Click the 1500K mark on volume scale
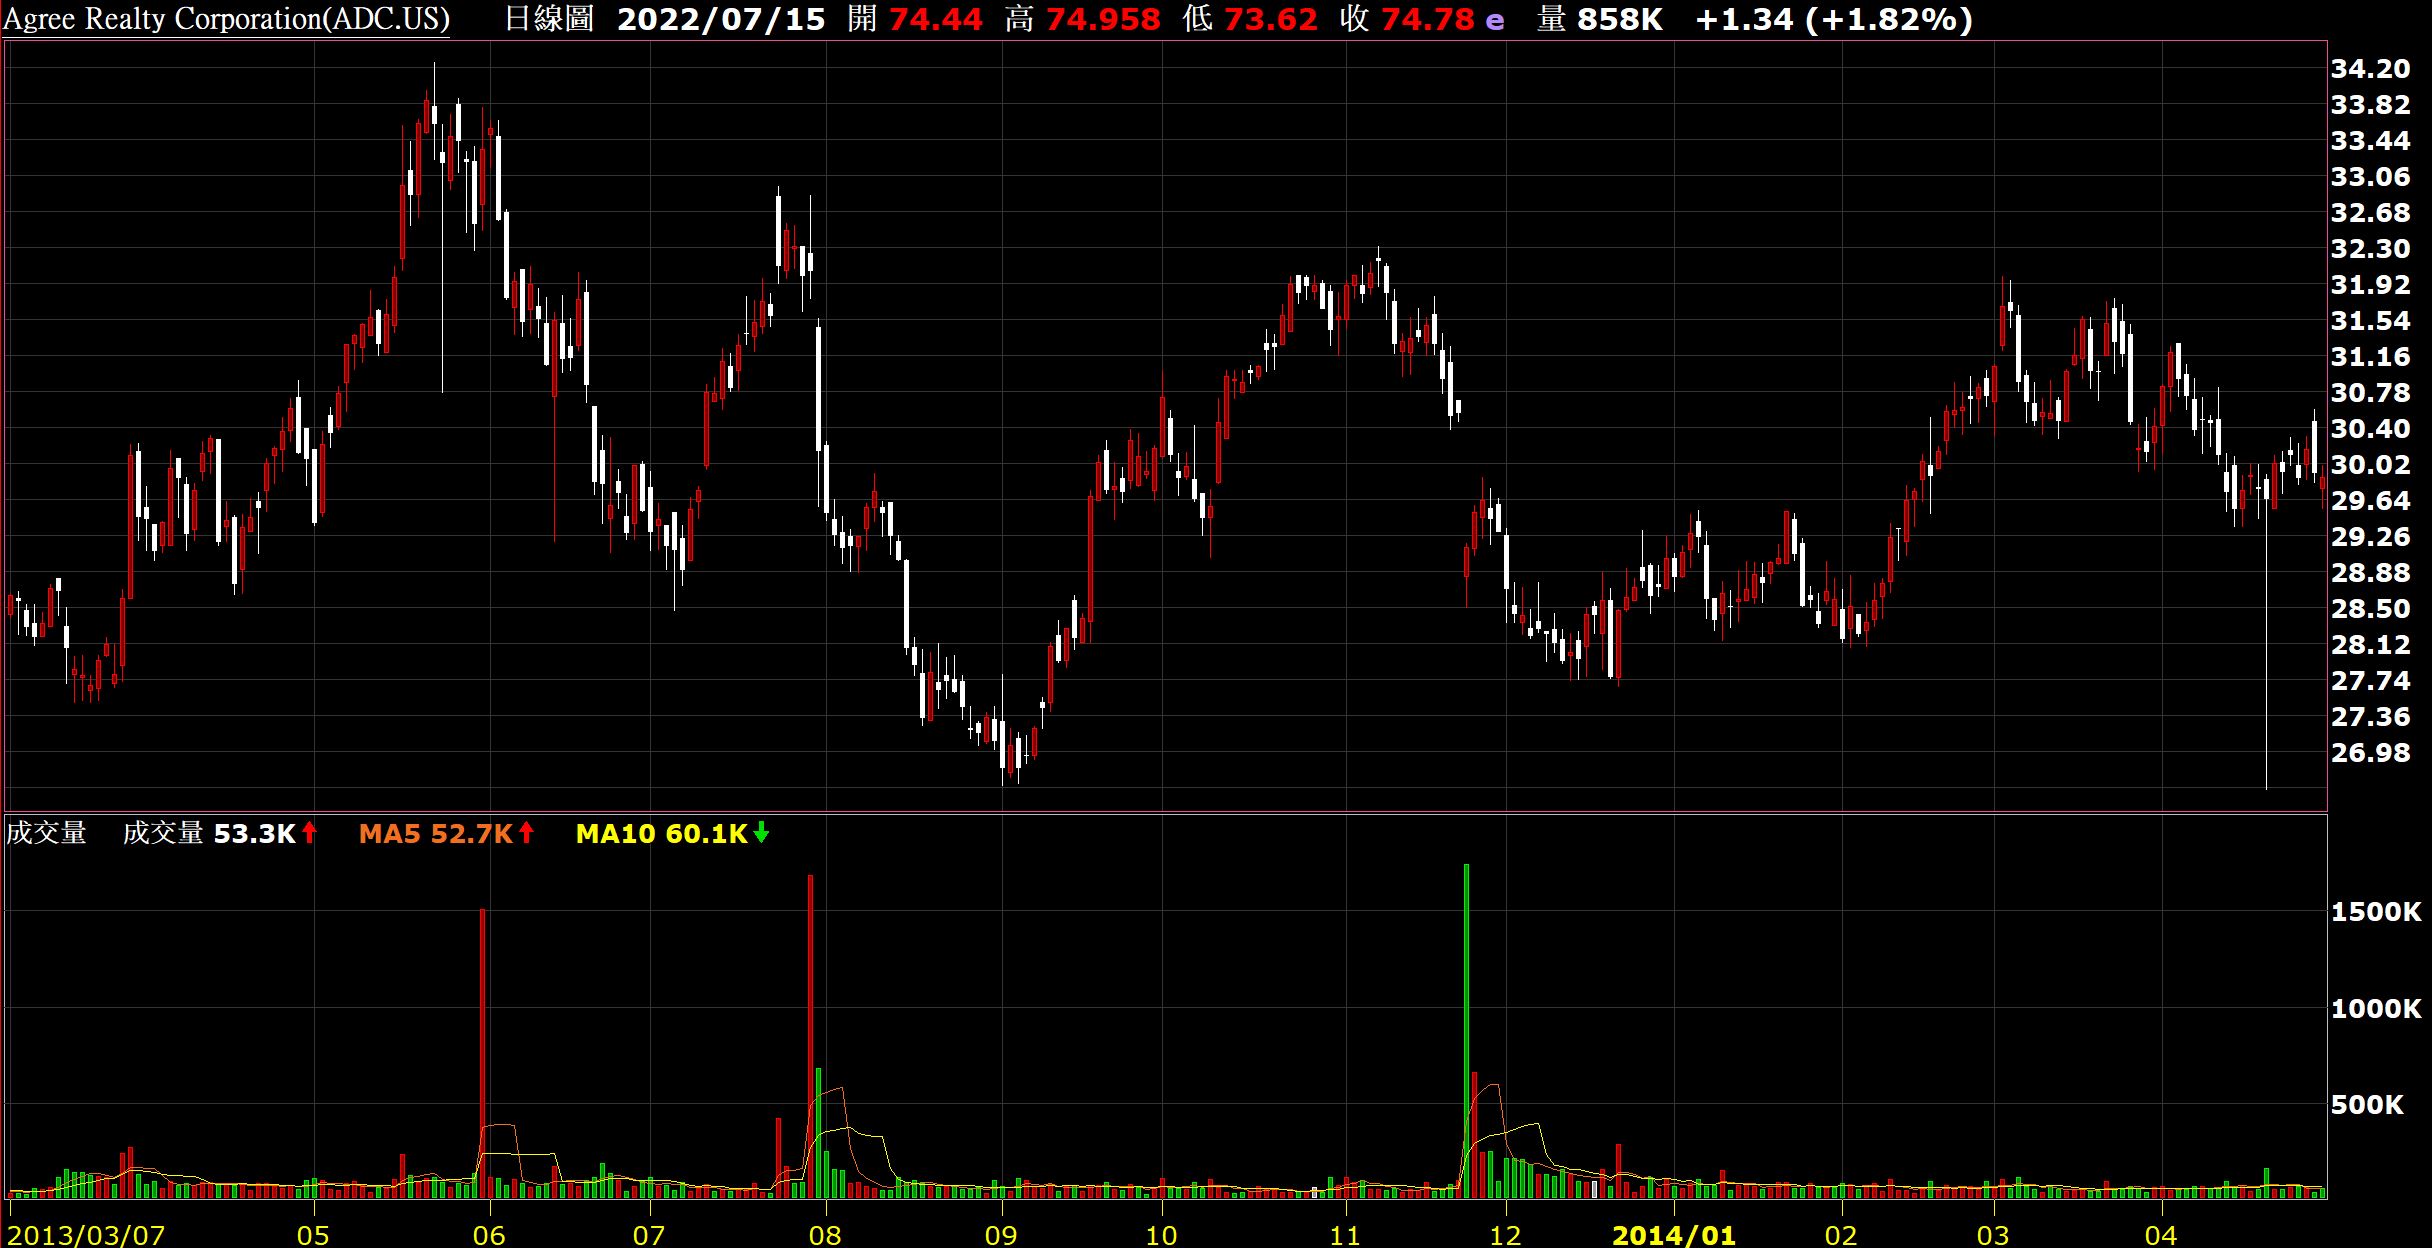The width and height of the screenshot is (2432, 1248). 2375,911
